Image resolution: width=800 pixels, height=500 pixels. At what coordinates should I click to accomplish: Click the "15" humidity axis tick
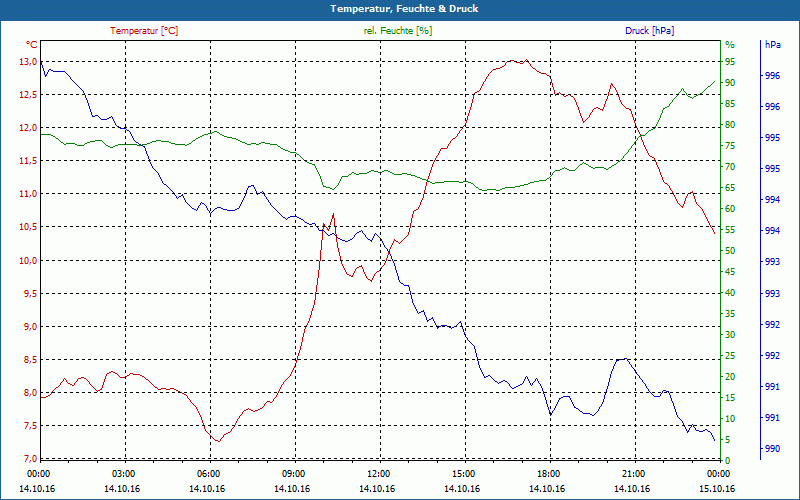[x=730, y=398]
